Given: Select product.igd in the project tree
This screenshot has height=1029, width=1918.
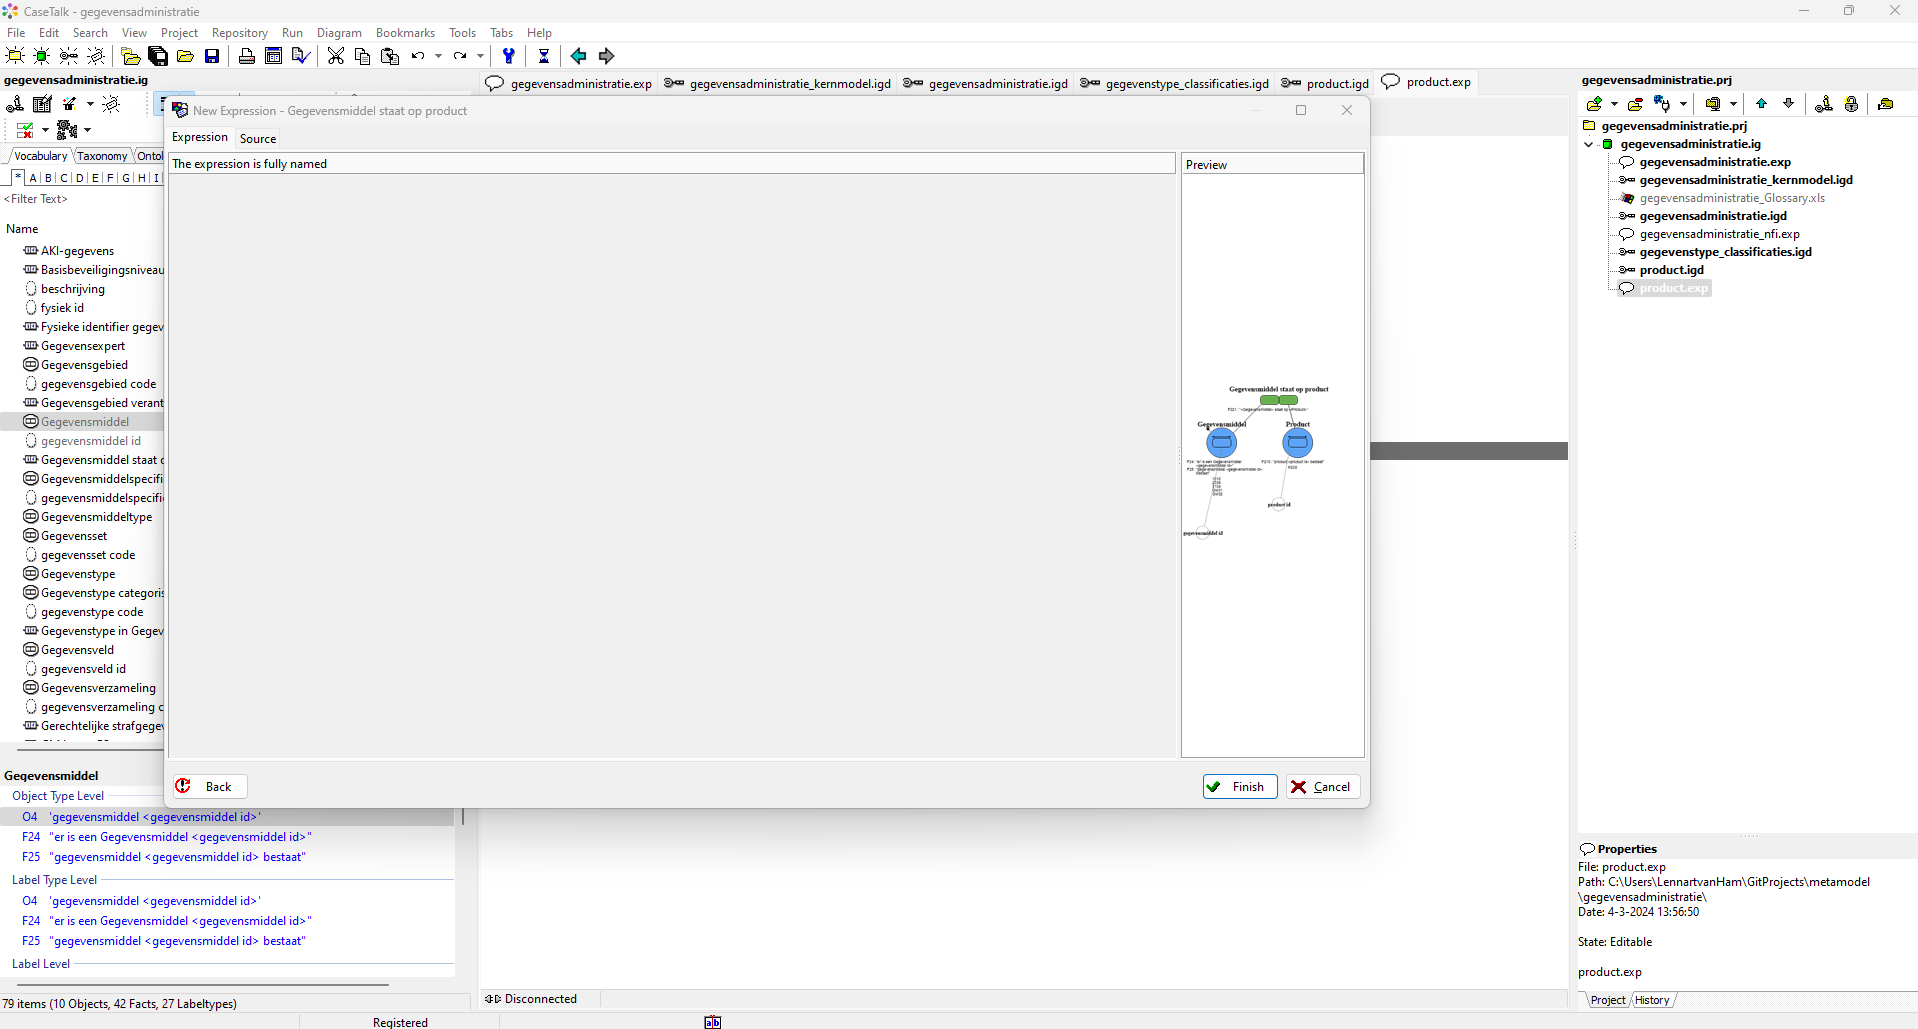Looking at the screenshot, I should (1671, 270).
